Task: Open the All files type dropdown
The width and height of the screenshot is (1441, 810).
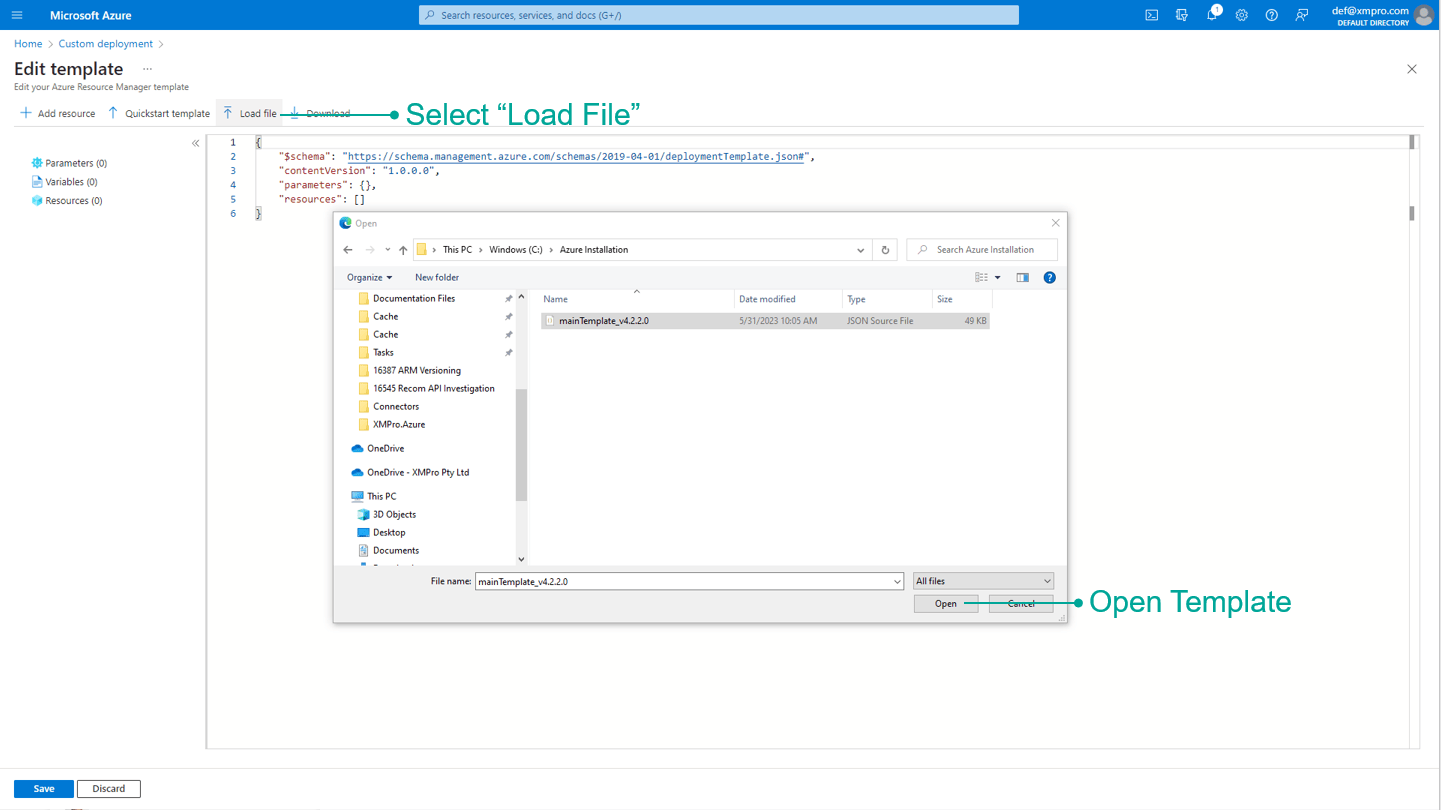Action: [x=983, y=581]
